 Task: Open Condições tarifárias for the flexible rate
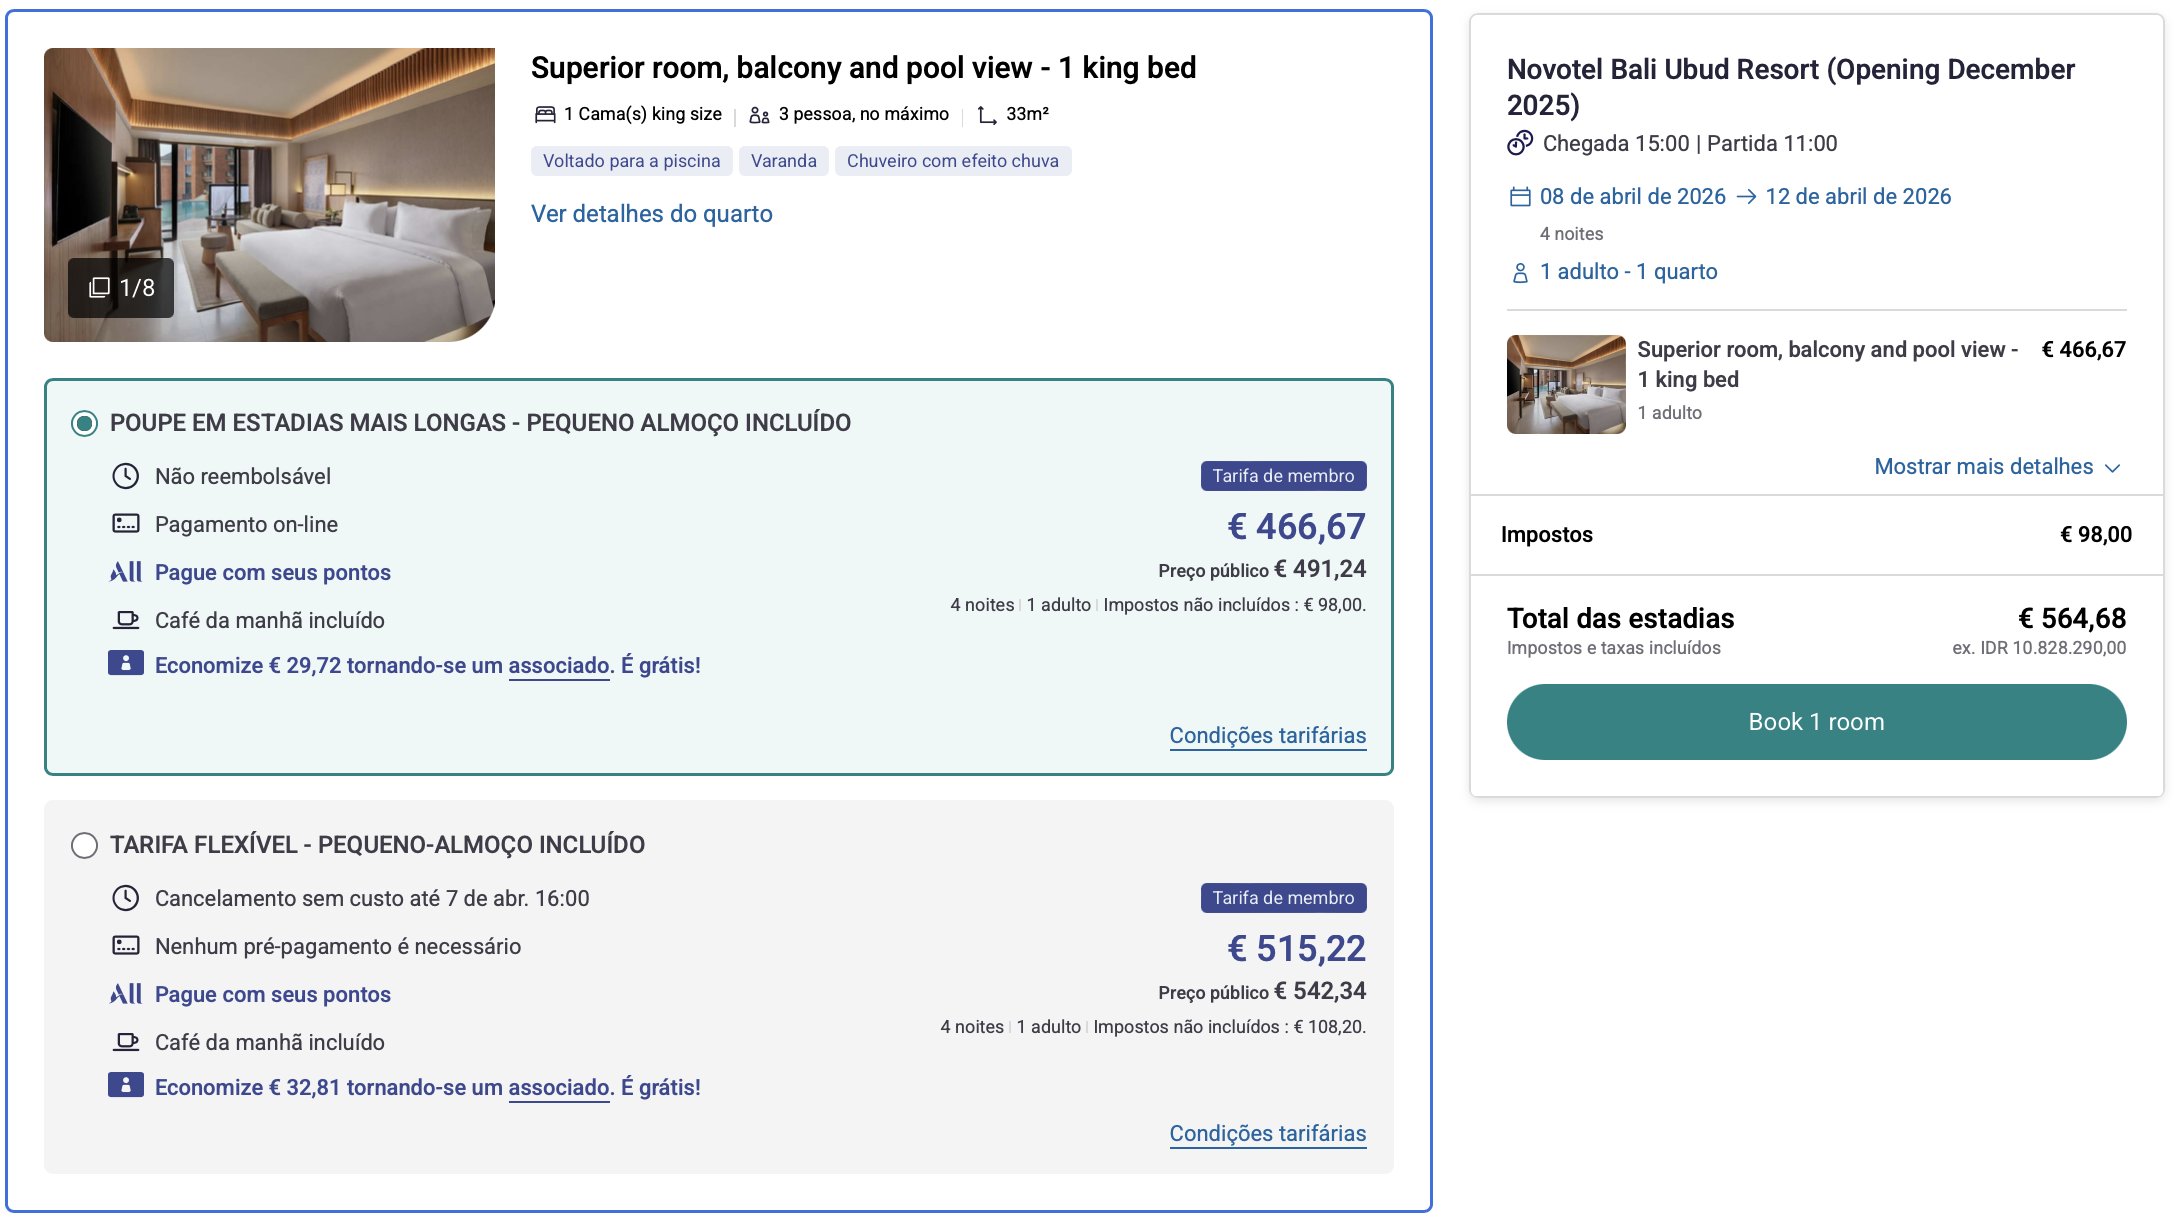click(x=1267, y=1133)
